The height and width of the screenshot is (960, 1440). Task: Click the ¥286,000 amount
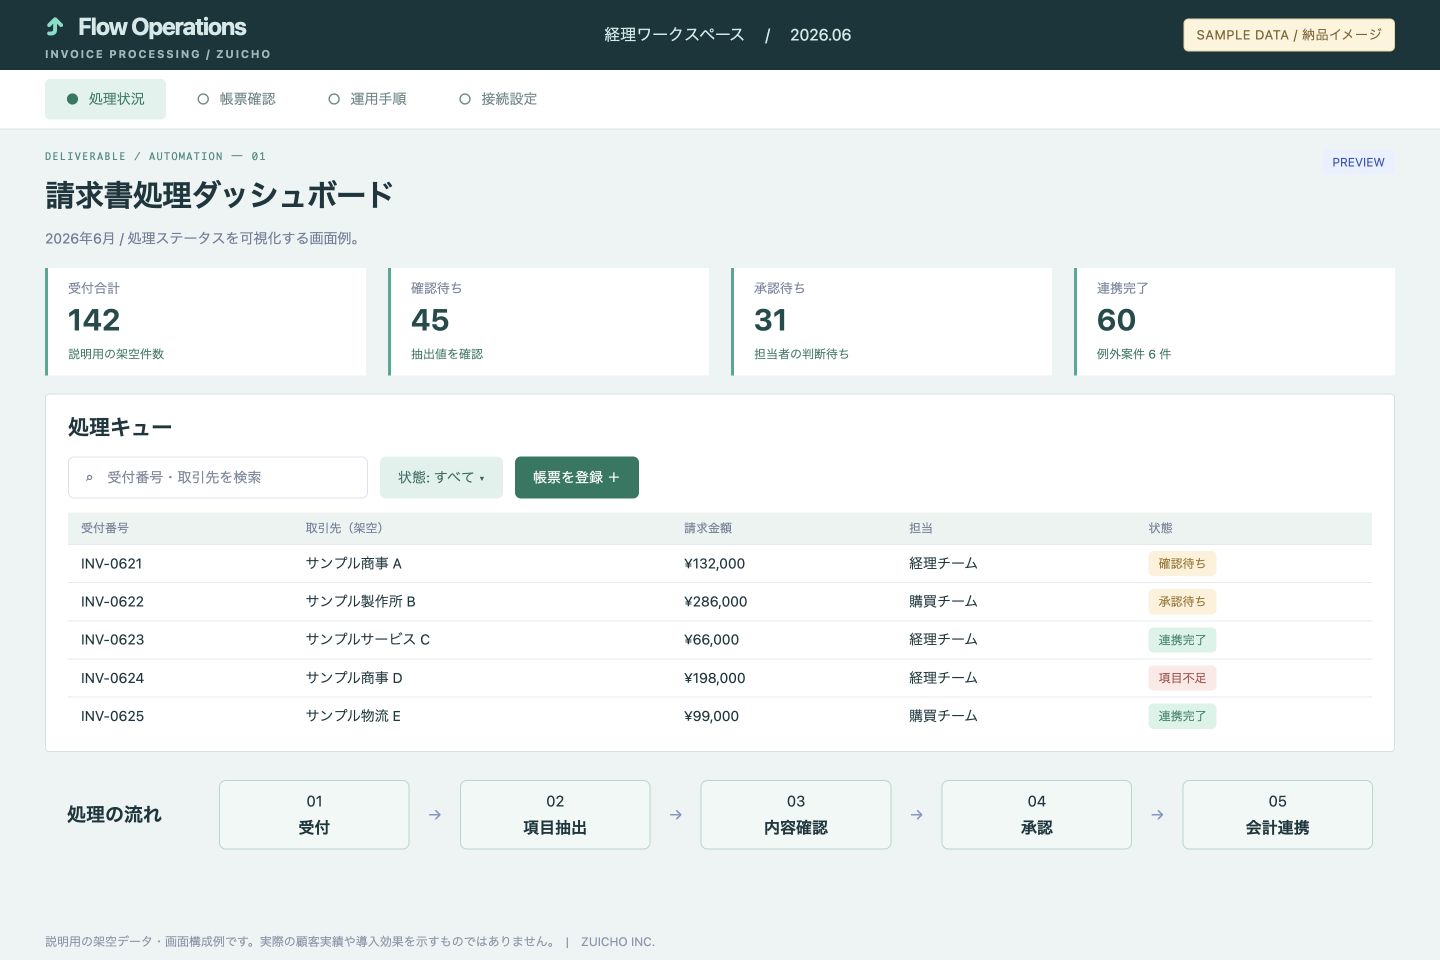click(716, 602)
